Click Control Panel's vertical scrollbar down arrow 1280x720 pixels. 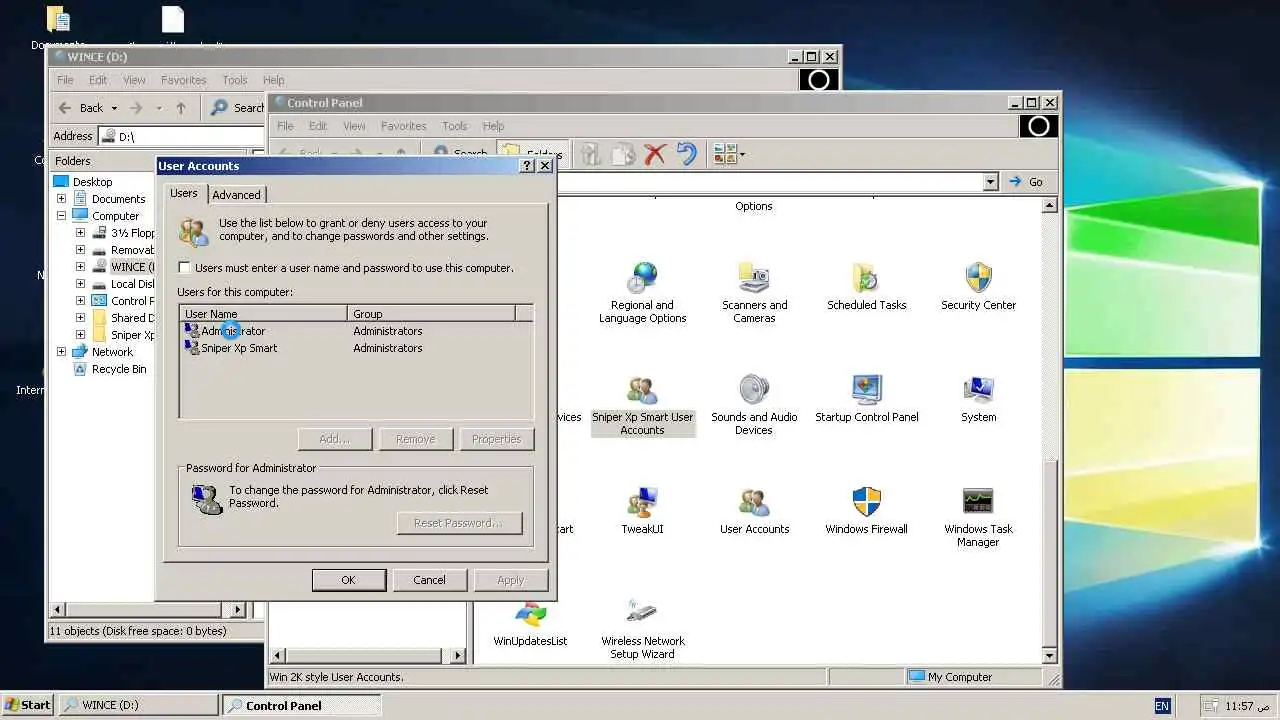(1049, 656)
